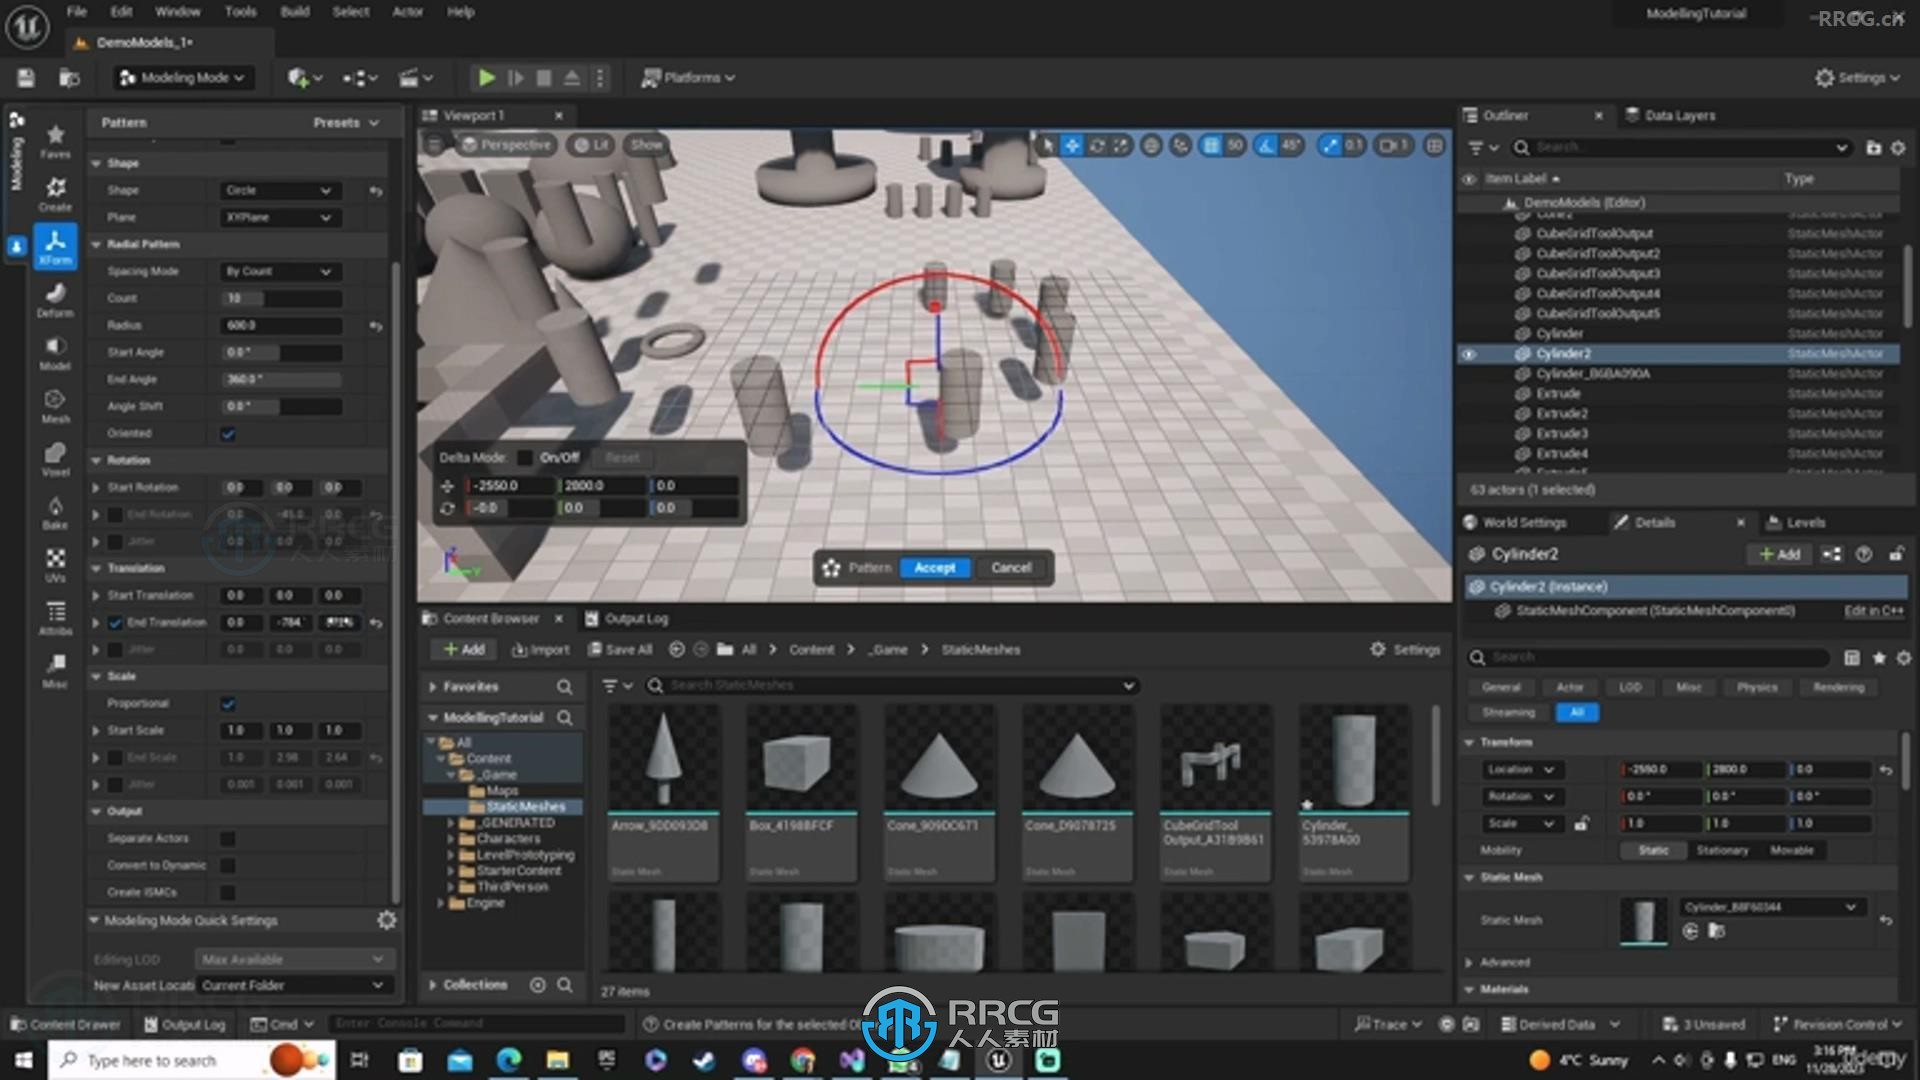Viewport: 1920px width, 1080px height.
Task: Expand the Start Rotation property
Action: (x=96, y=488)
